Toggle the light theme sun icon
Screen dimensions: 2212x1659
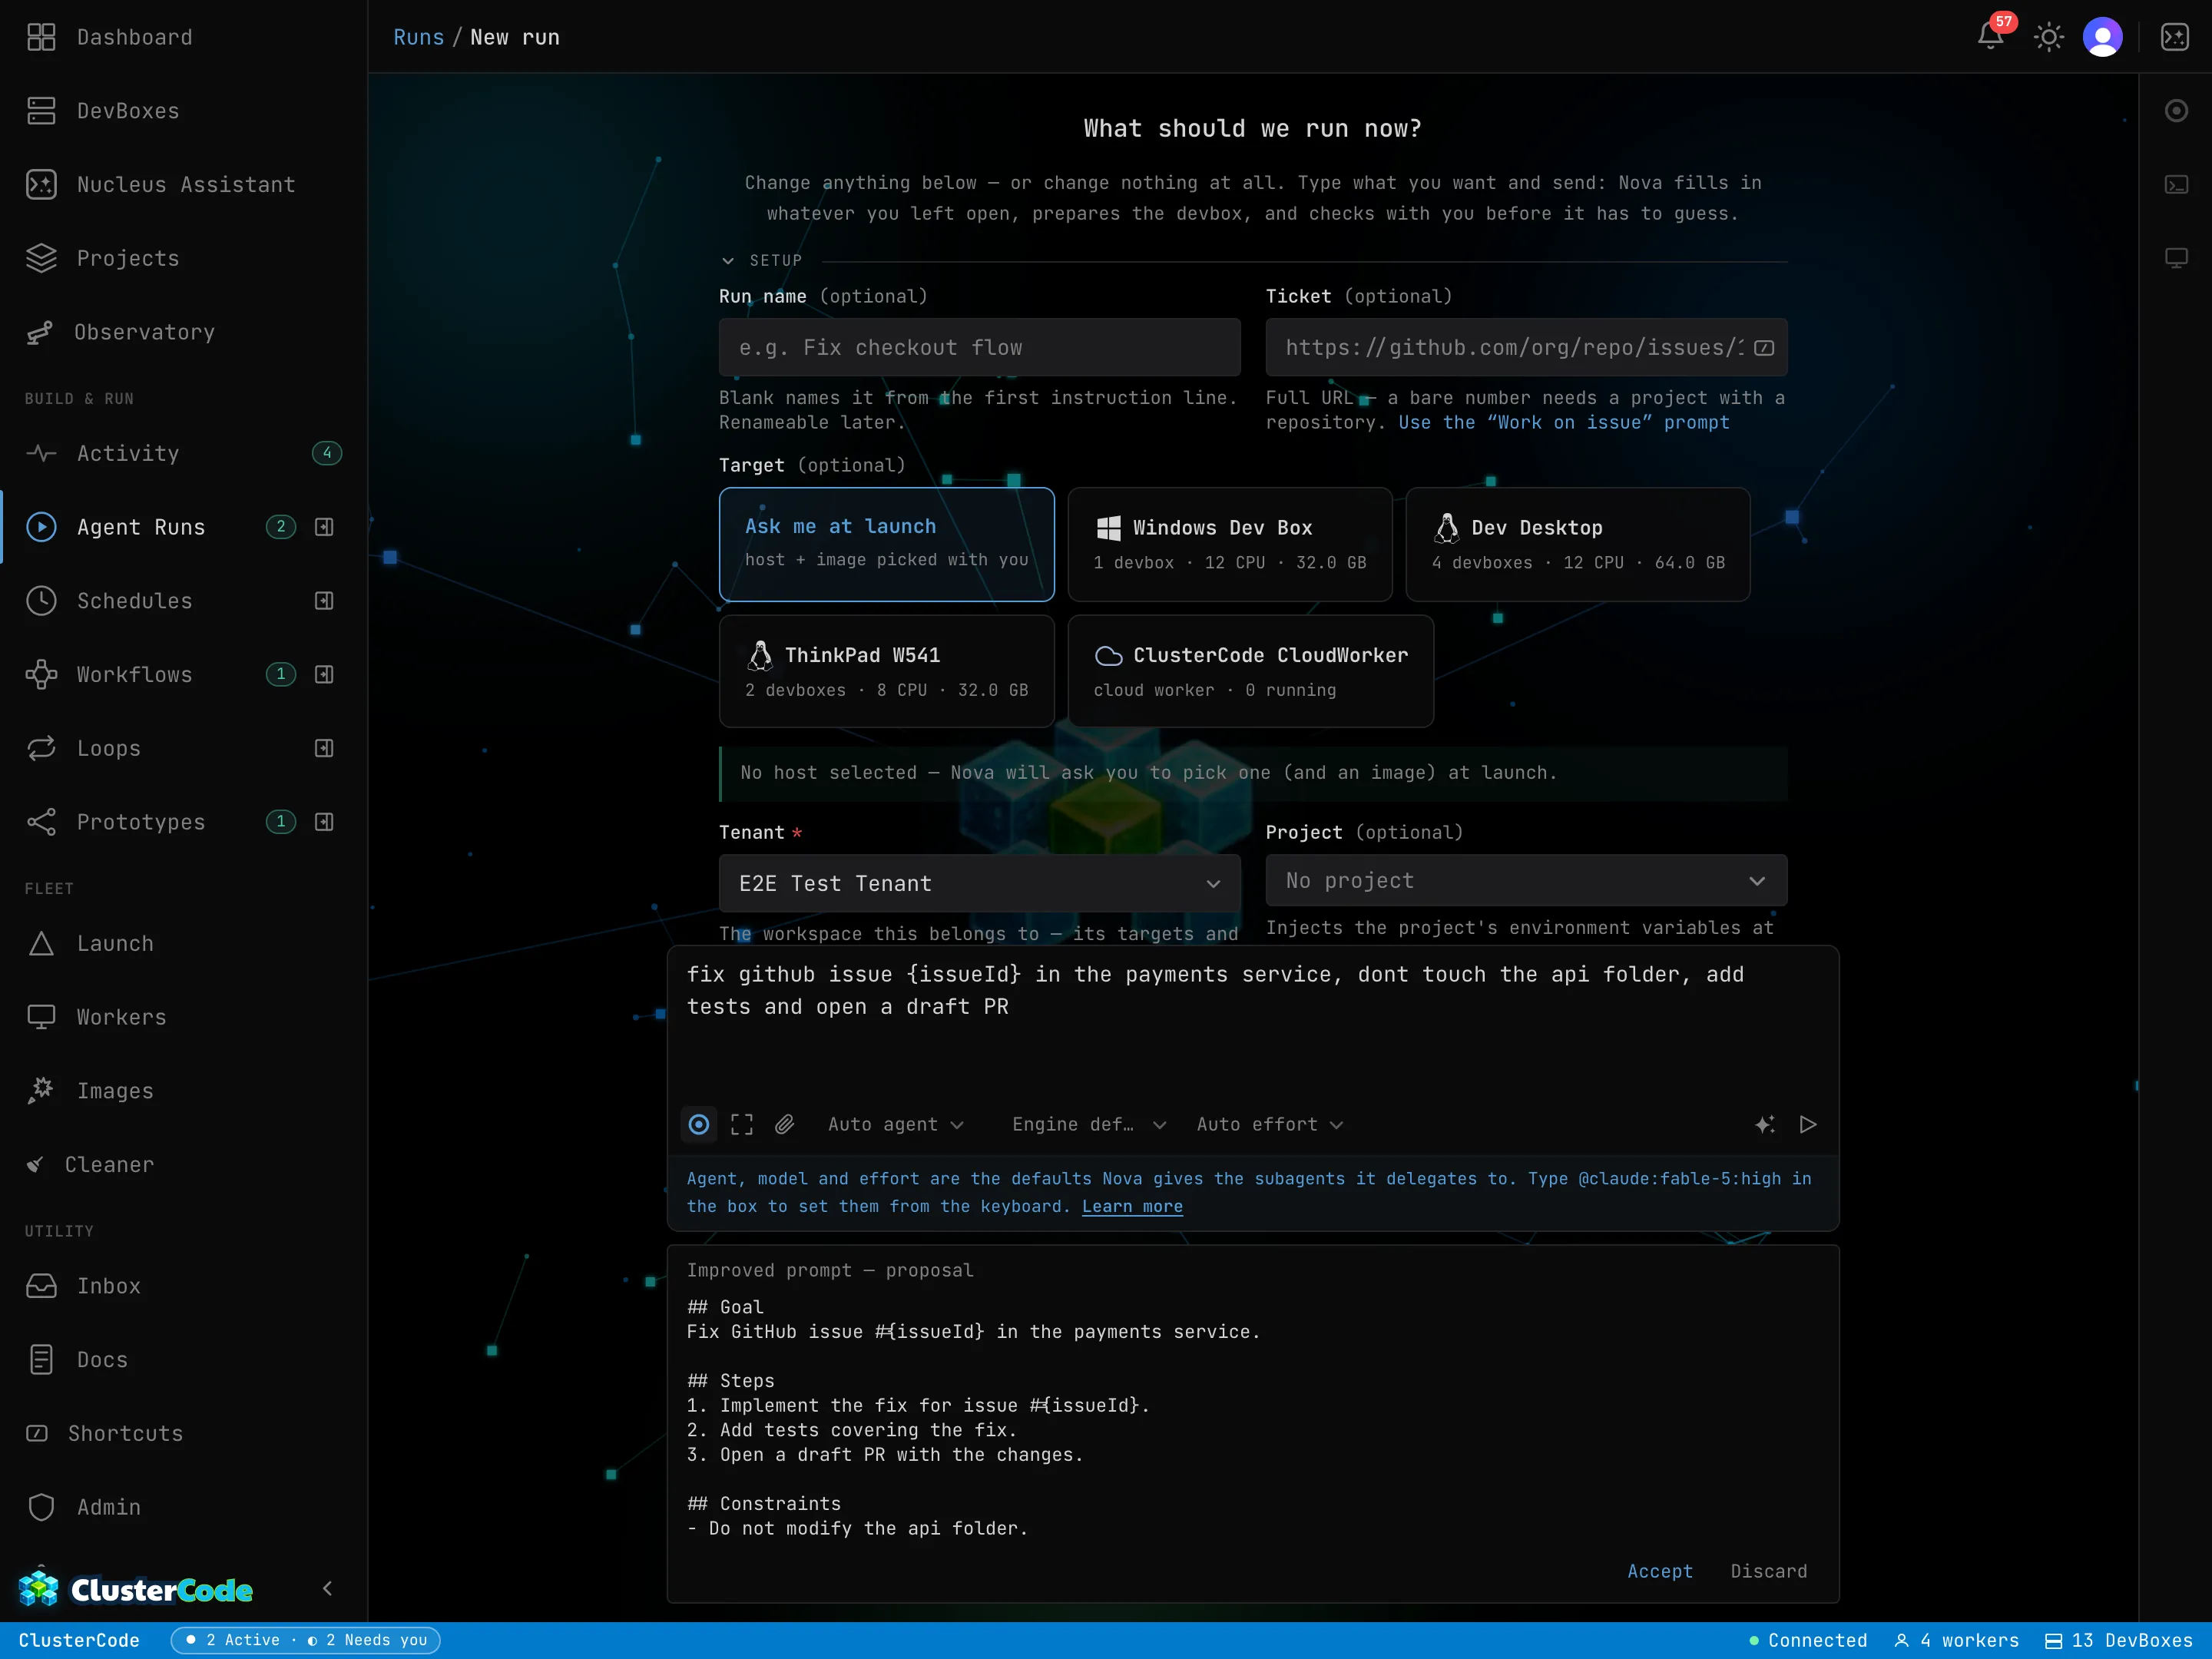coord(2048,37)
